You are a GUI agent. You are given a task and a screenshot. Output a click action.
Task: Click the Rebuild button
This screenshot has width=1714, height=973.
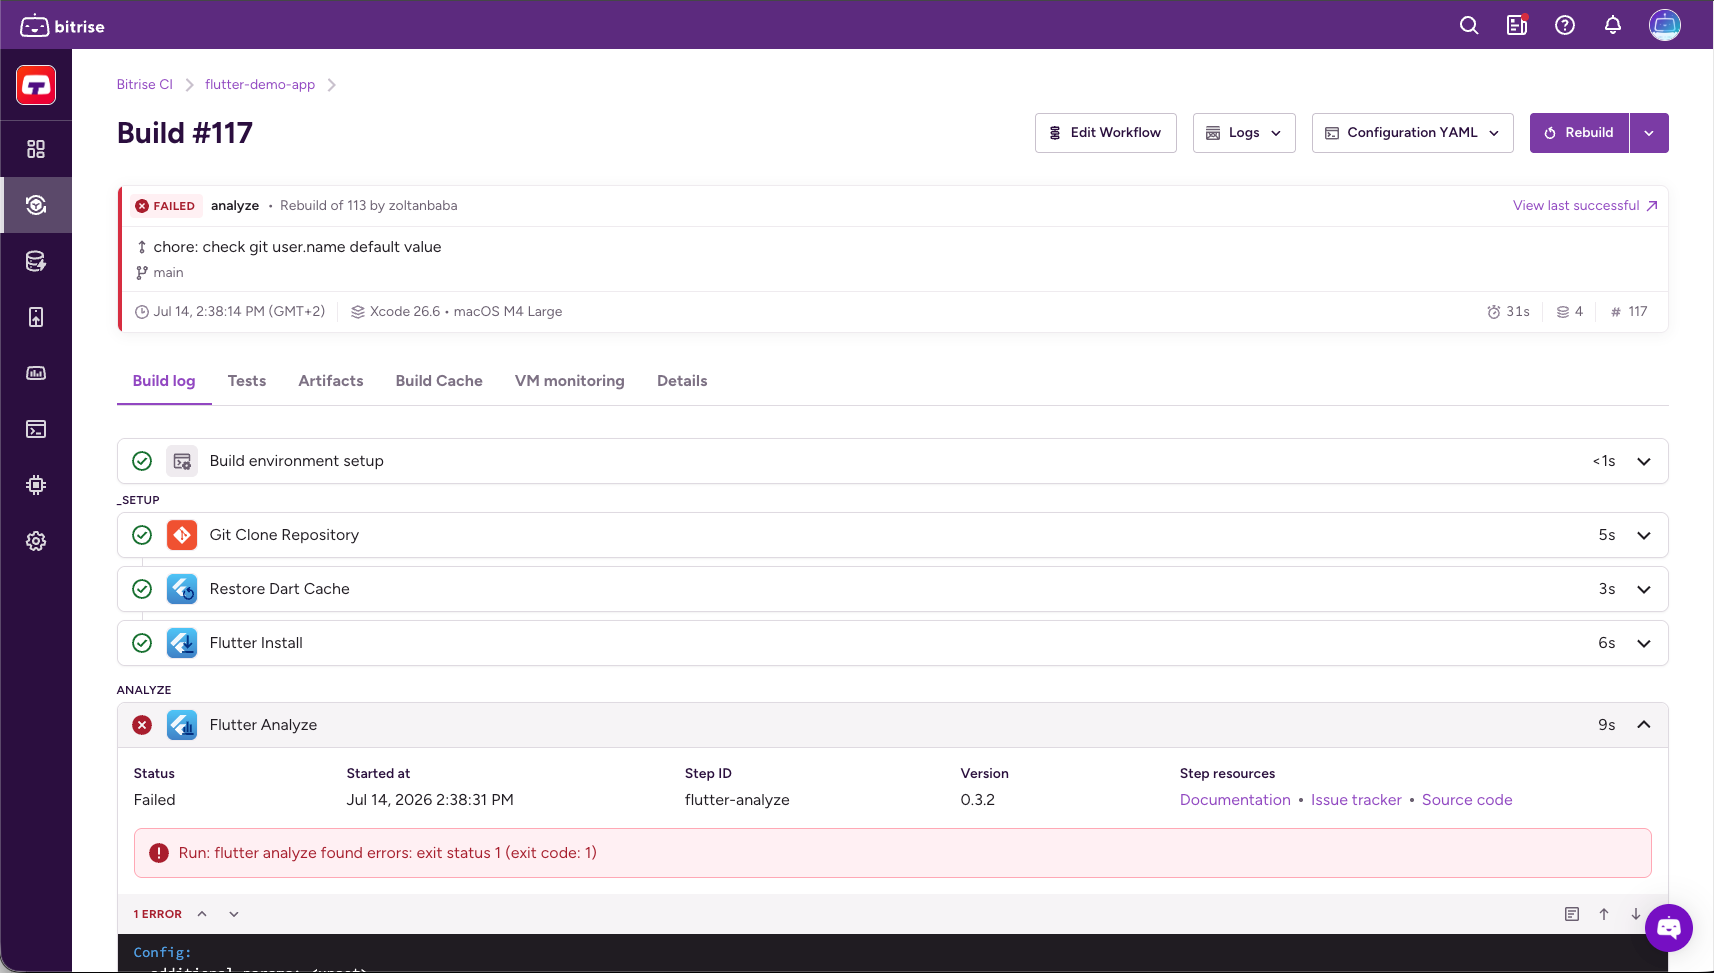(1579, 133)
